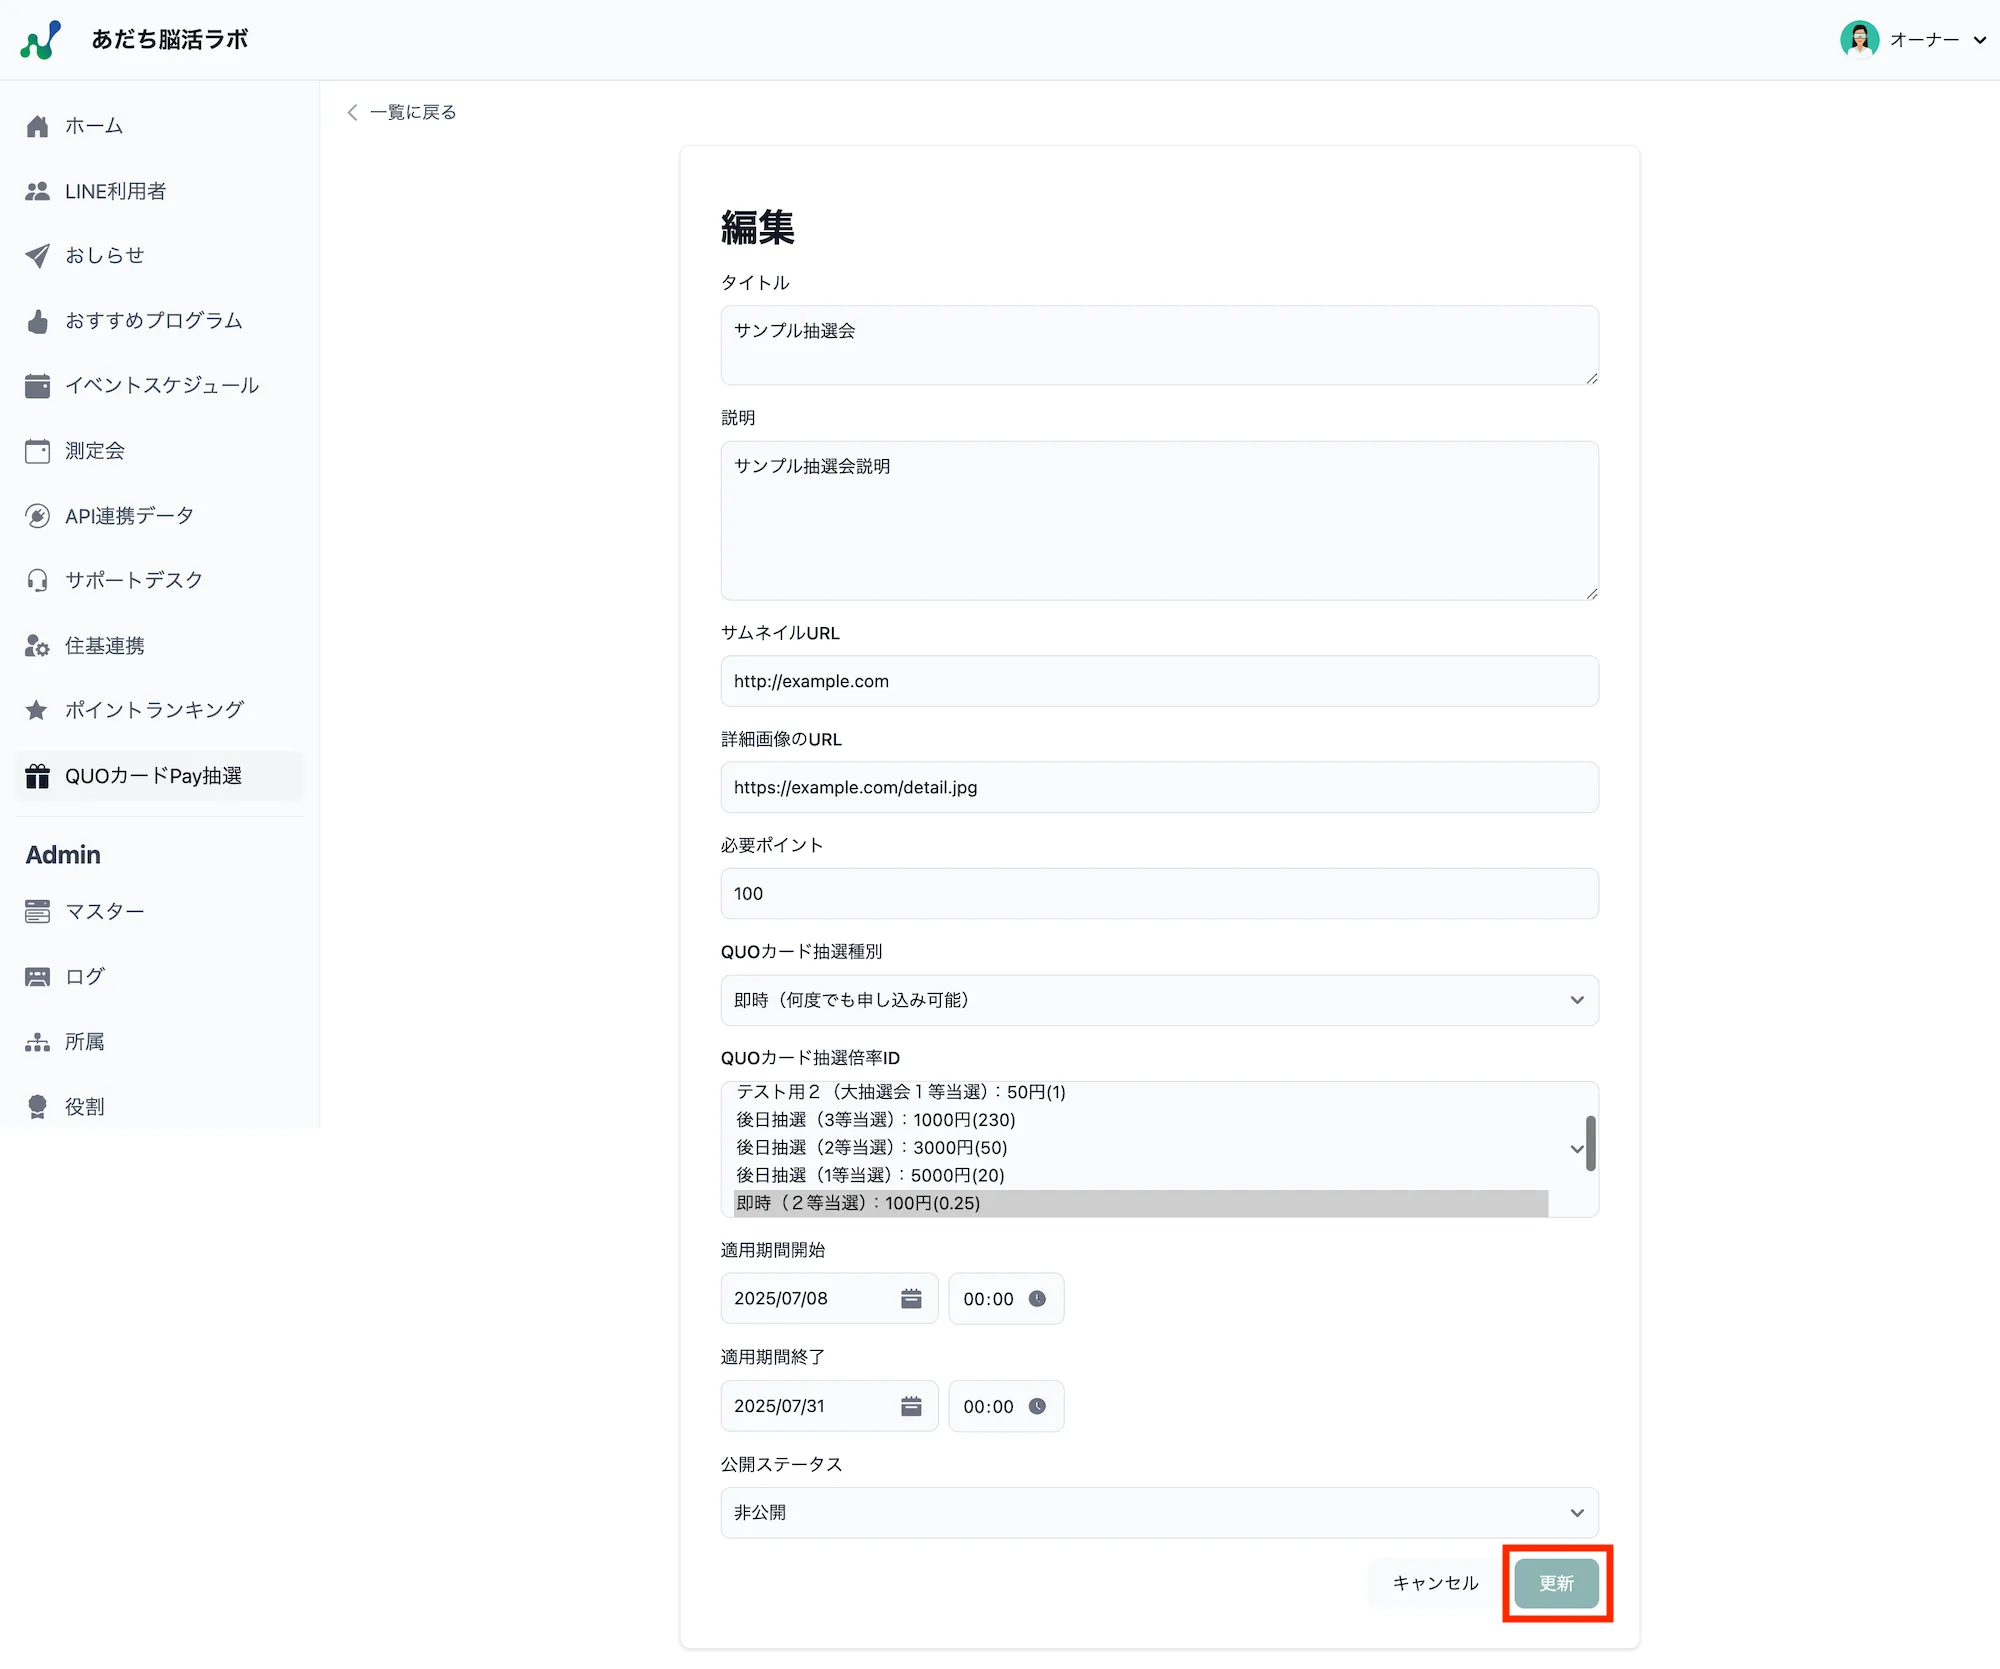
Task: Expand the オーナー account menu chevron
Action: [x=1979, y=40]
